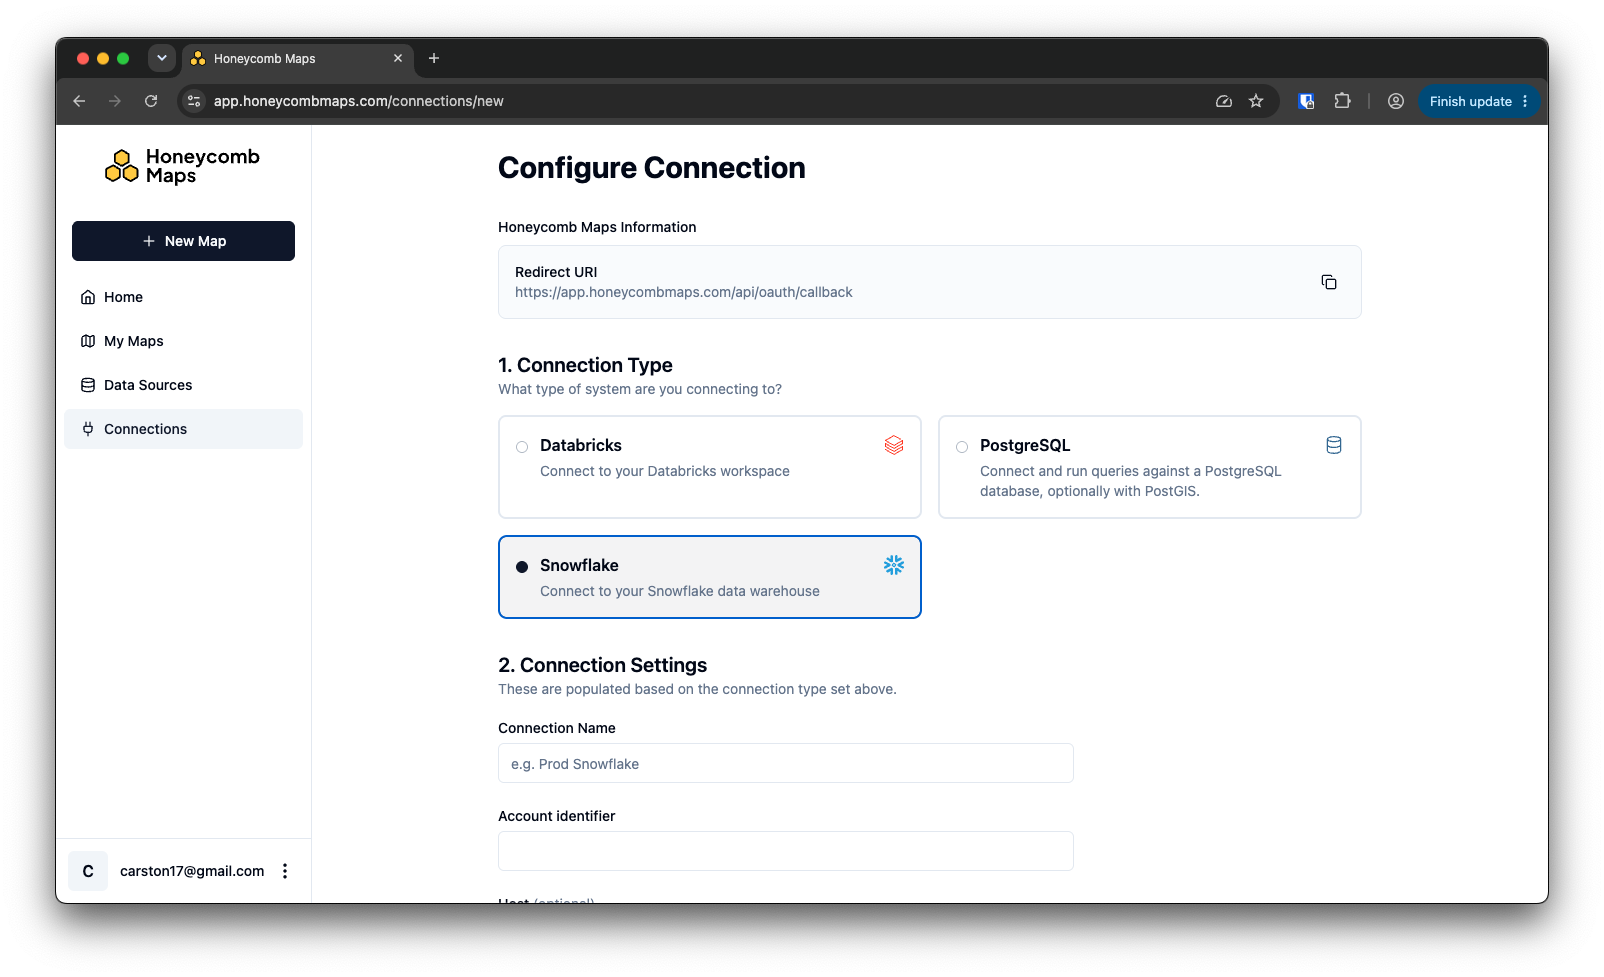Click the Databricks logo icon

coord(894,445)
